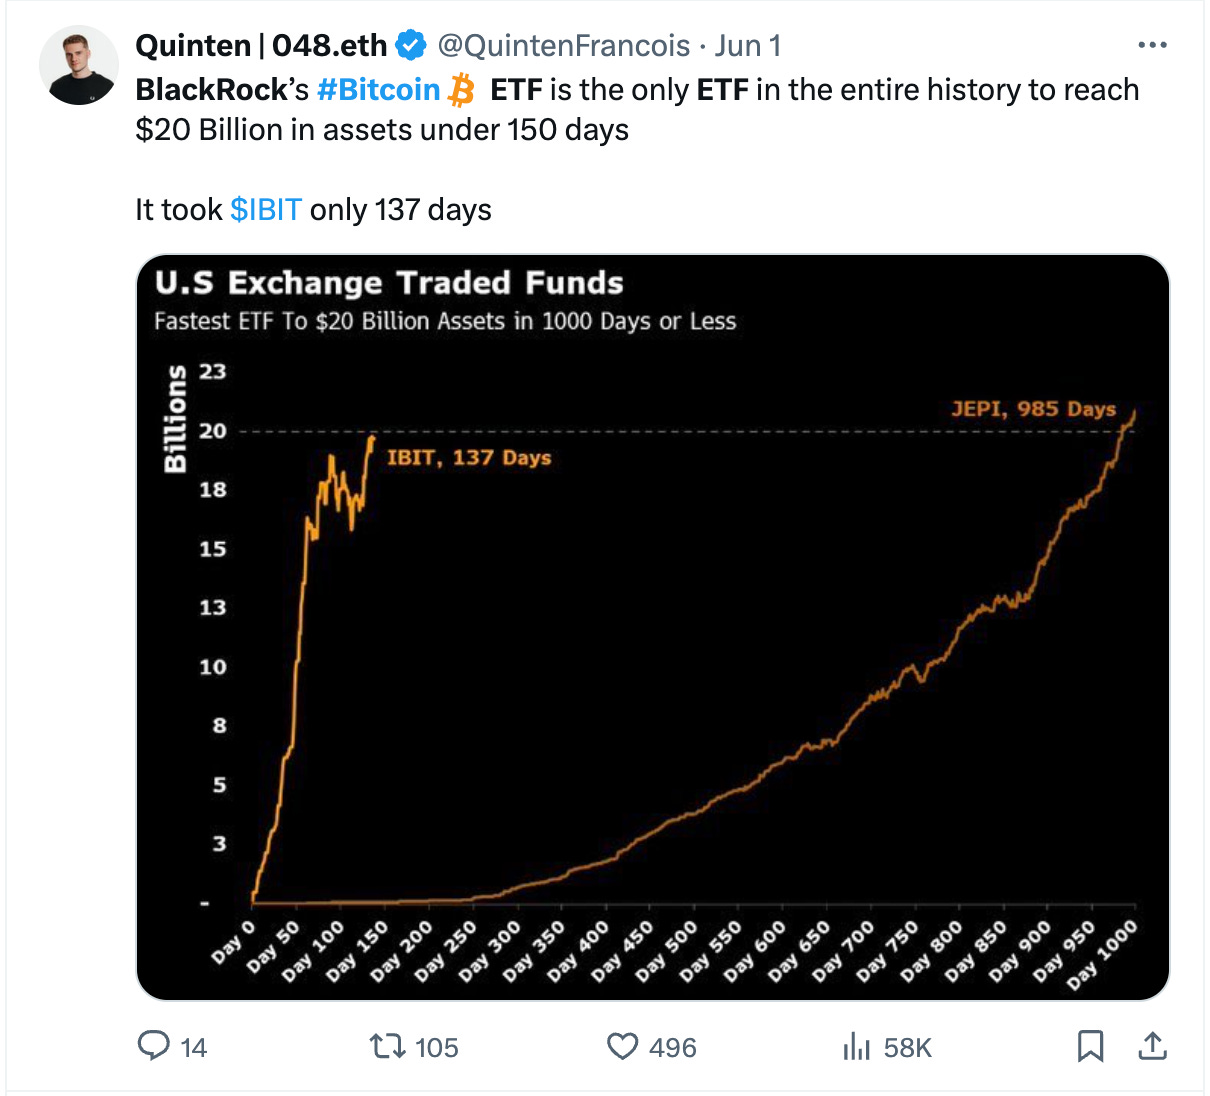Click the blue verified badge
Screen dimensions: 1210x1096
tap(411, 45)
